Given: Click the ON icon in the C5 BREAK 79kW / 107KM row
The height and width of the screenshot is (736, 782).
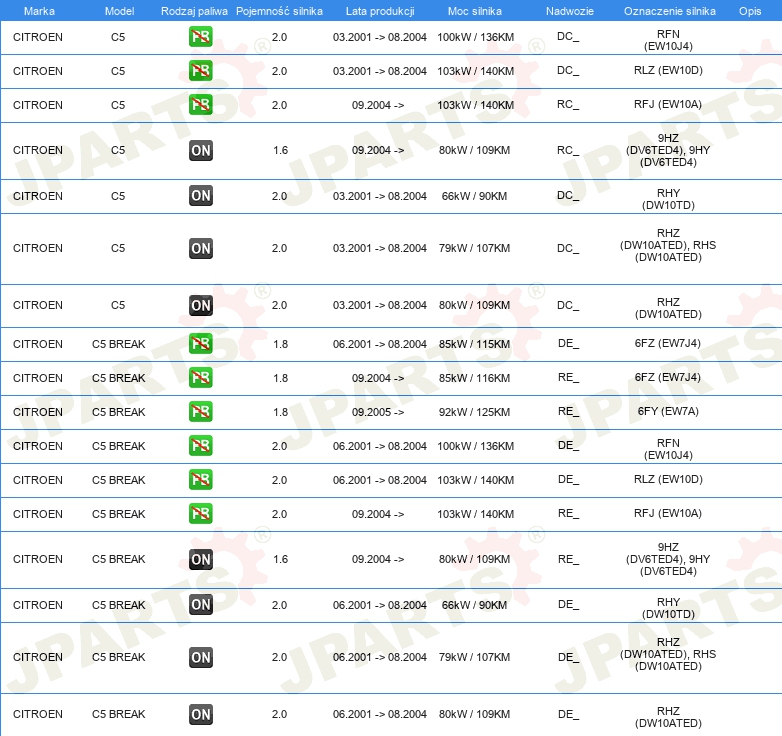Looking at the screenshot, I should (x=200, y=657).
